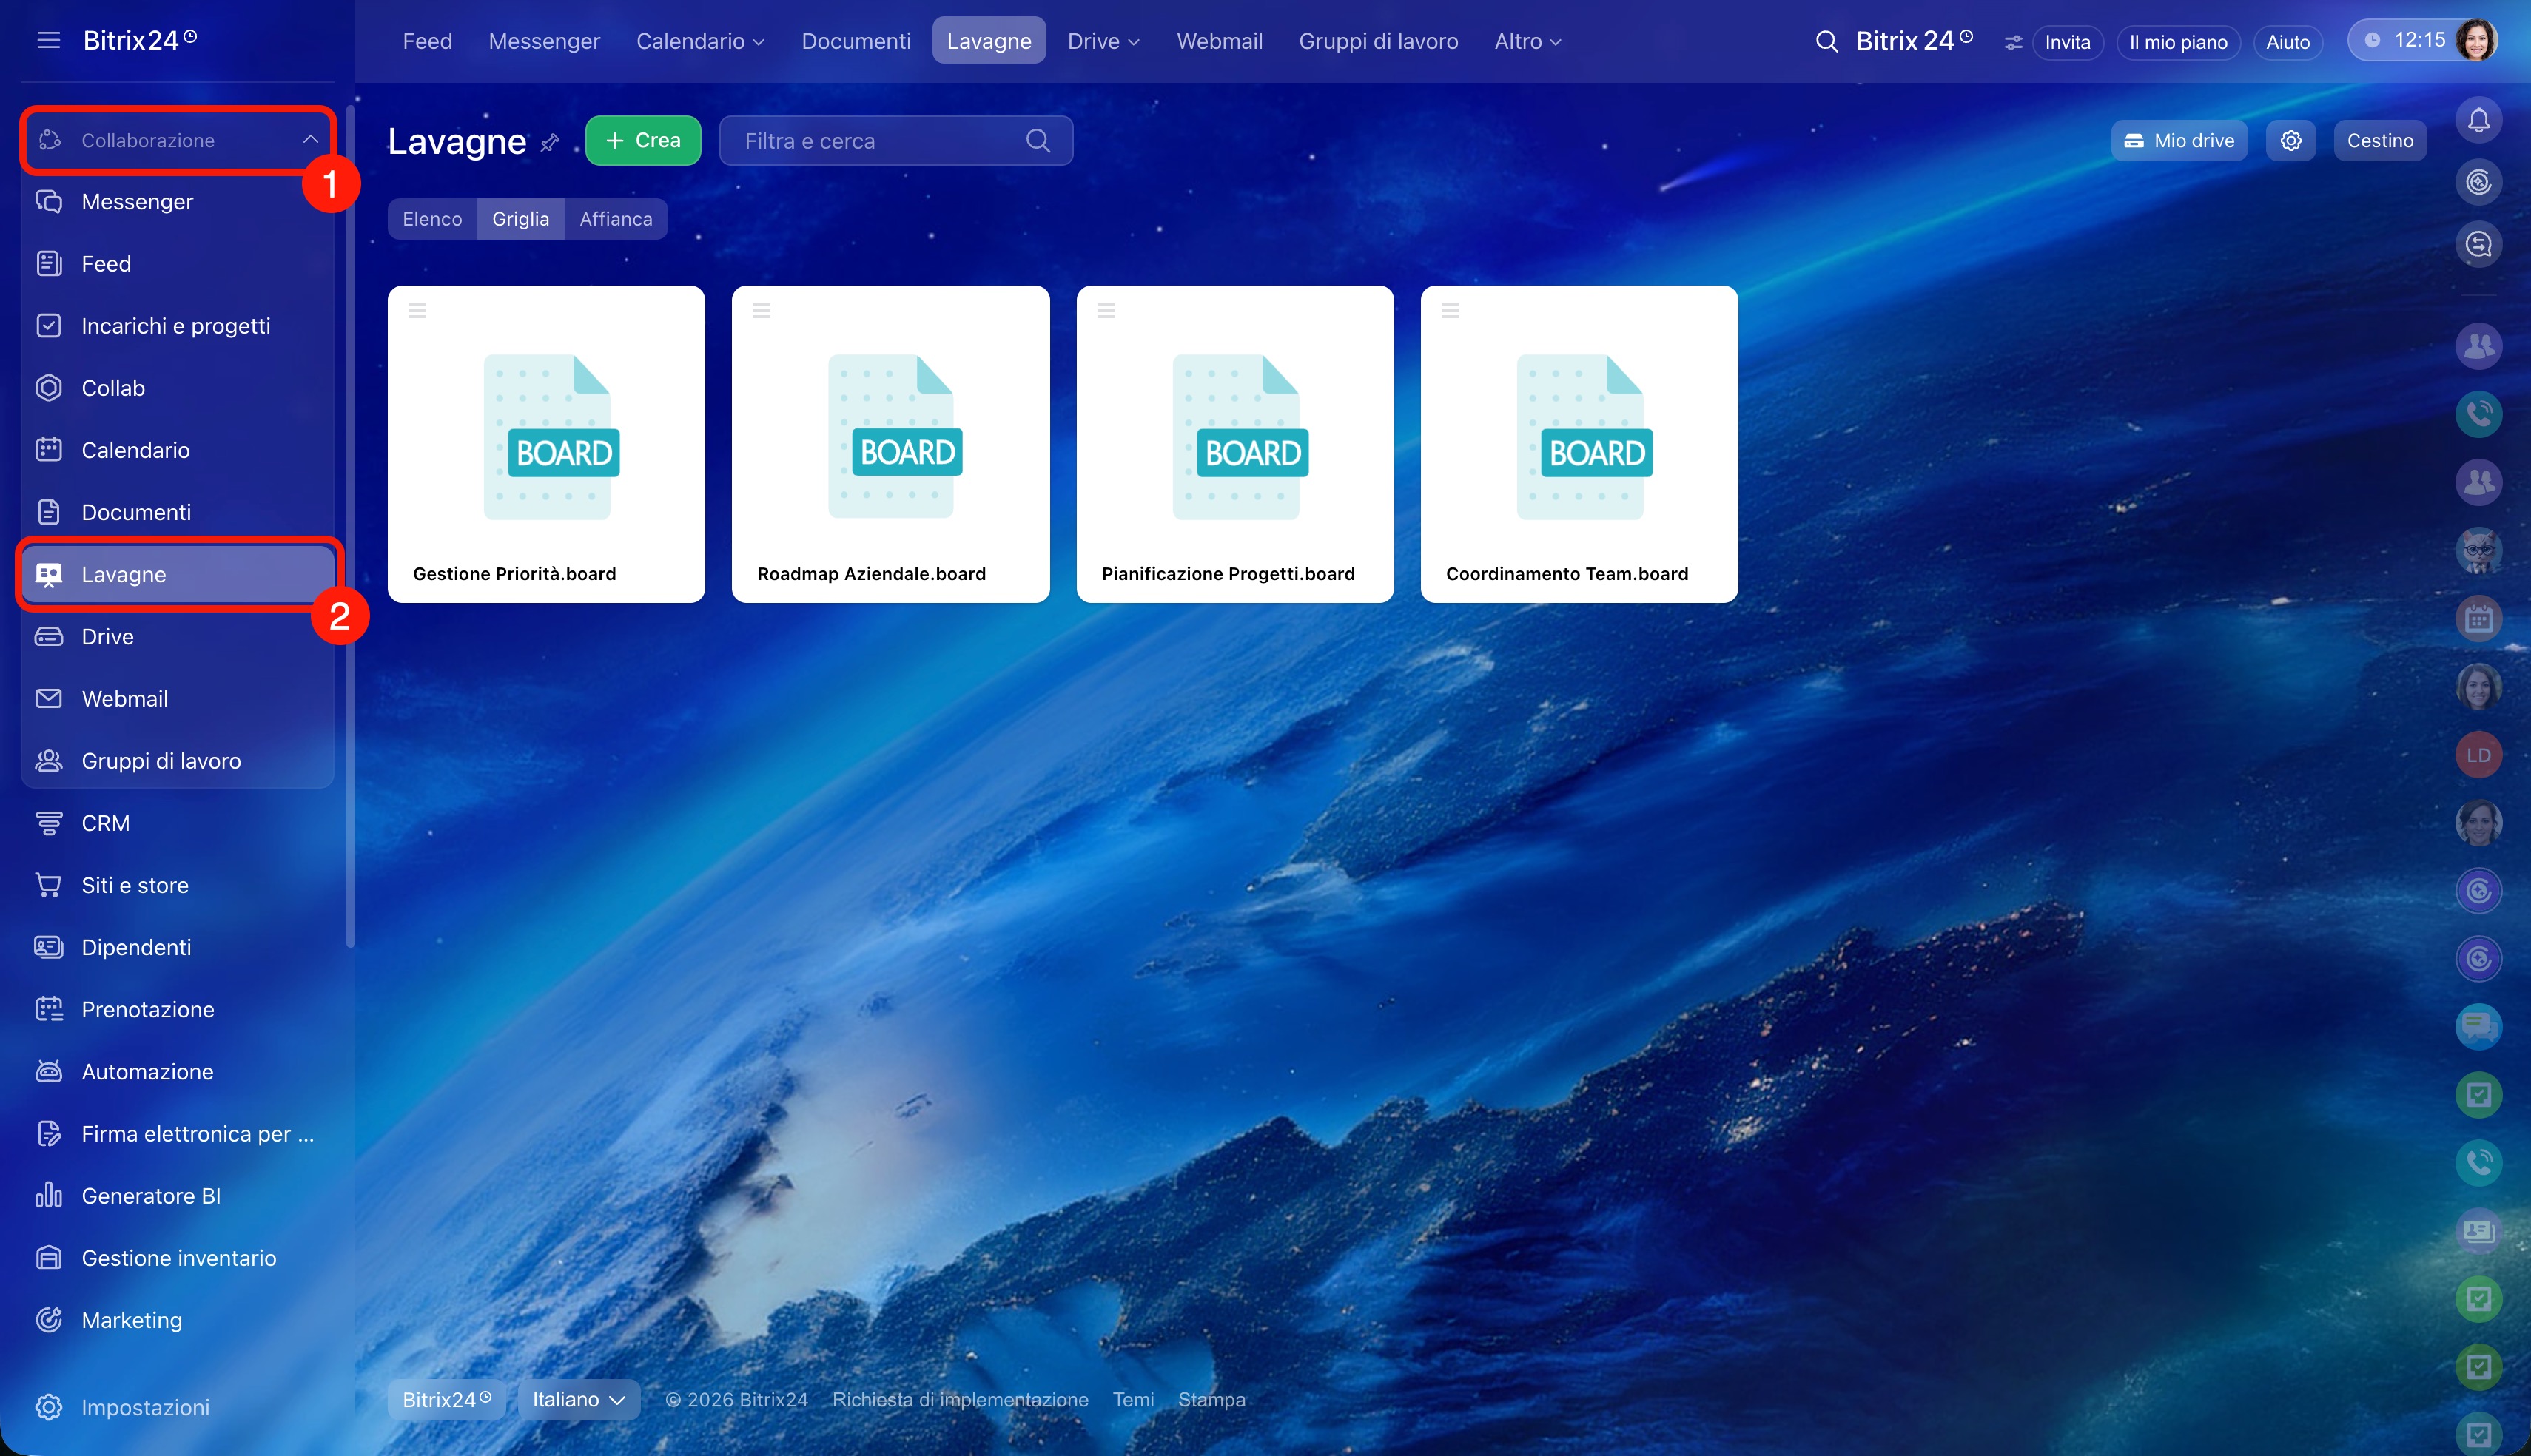Open the Altro dropdown in the top menu
Image resolution: width=2531 pixels, height=1456 pixels.
[x=1527, y=41]
